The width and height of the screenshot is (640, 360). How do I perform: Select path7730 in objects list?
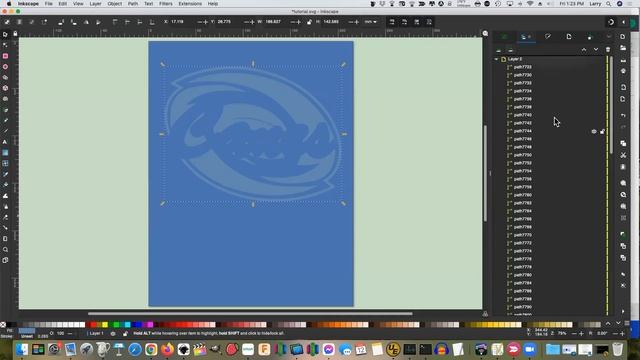tap(522, 75)
